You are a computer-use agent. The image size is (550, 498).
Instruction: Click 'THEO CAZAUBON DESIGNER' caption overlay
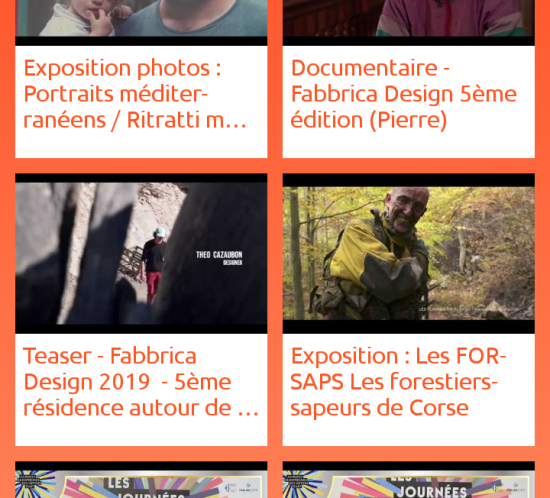pyautogui.click(x=219, y=258)
